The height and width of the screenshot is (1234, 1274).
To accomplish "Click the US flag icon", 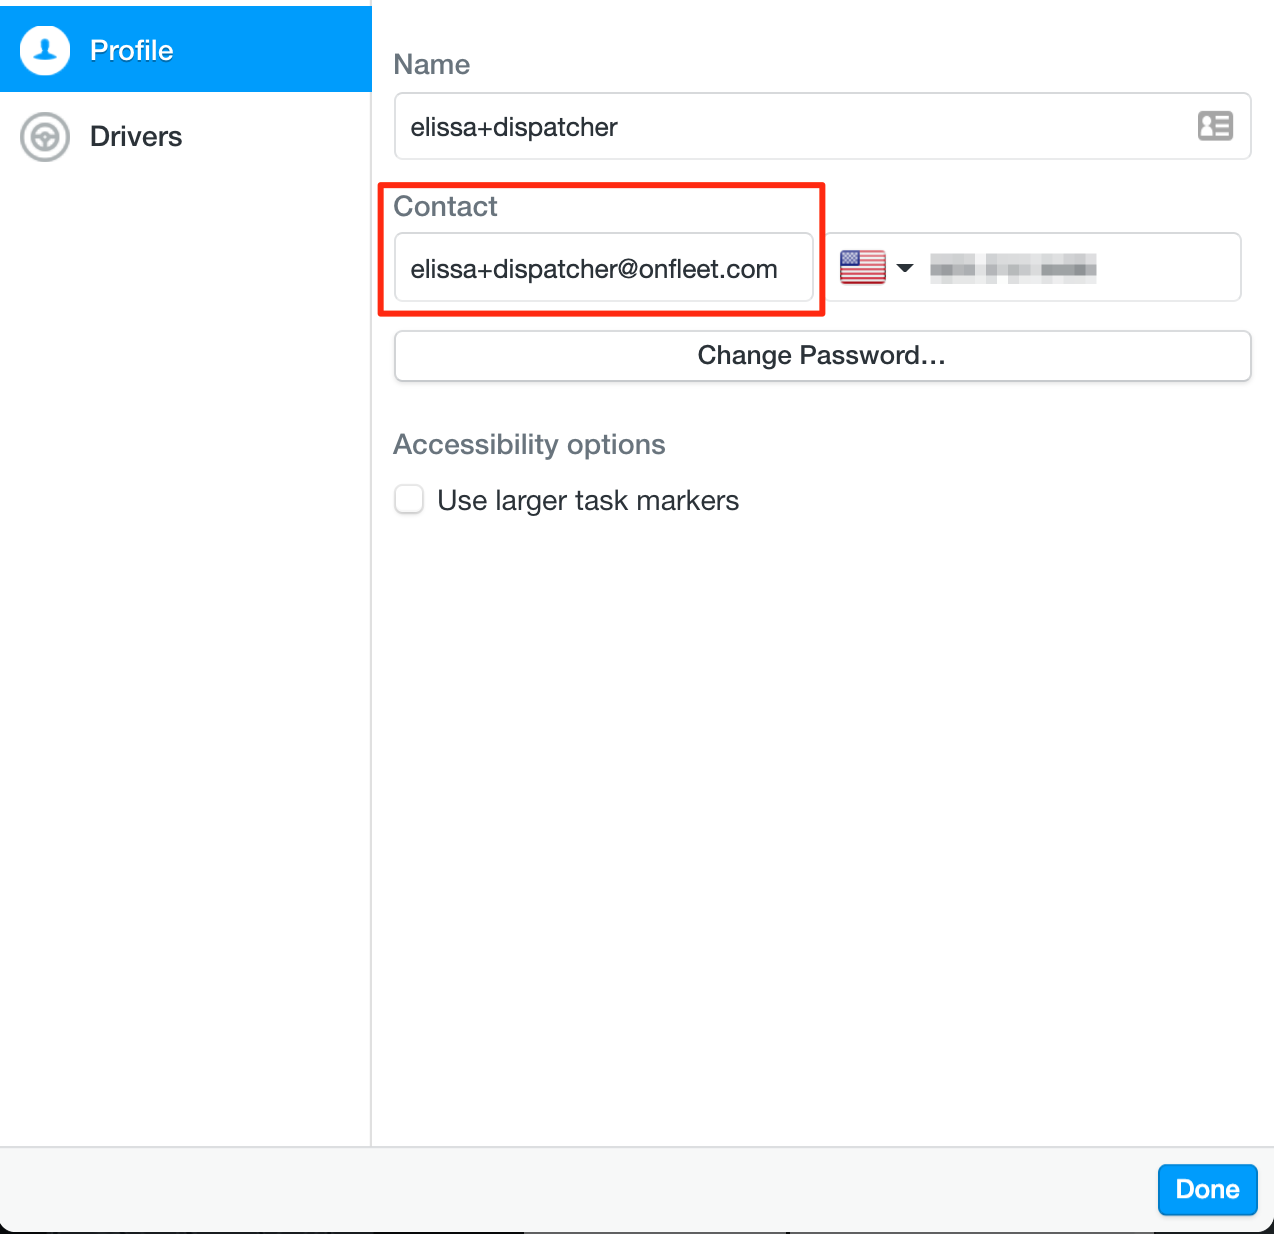I will (x=863, y=267).
